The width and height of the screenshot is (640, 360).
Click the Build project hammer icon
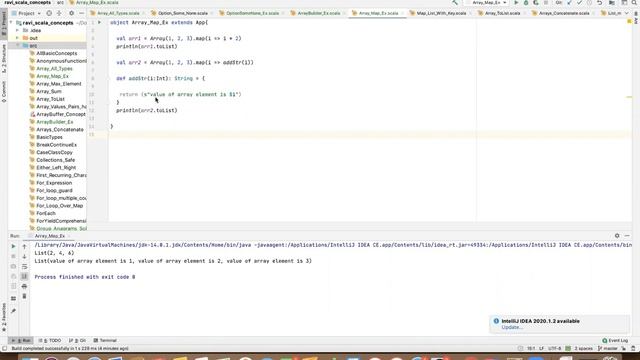tap(455, 2)
